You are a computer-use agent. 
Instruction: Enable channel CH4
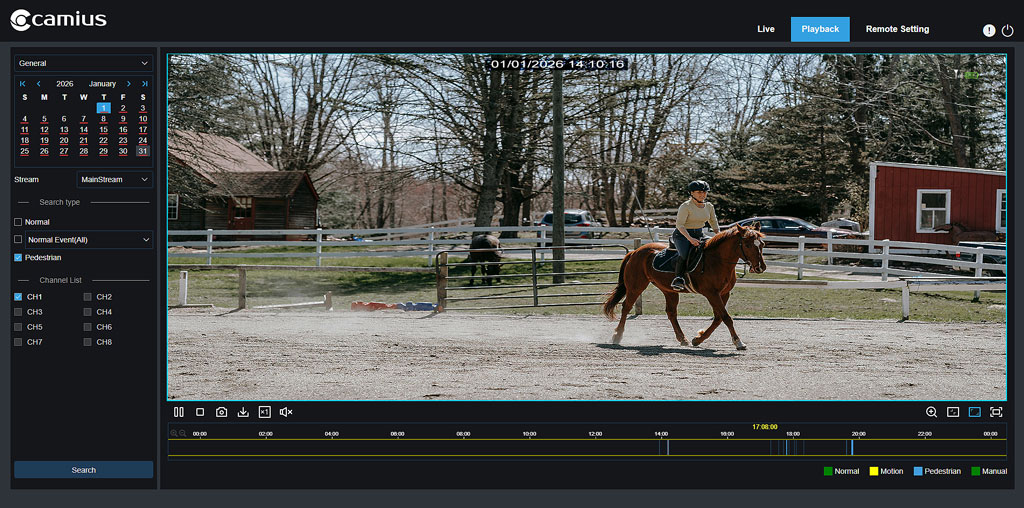click(x=88, y=311)
